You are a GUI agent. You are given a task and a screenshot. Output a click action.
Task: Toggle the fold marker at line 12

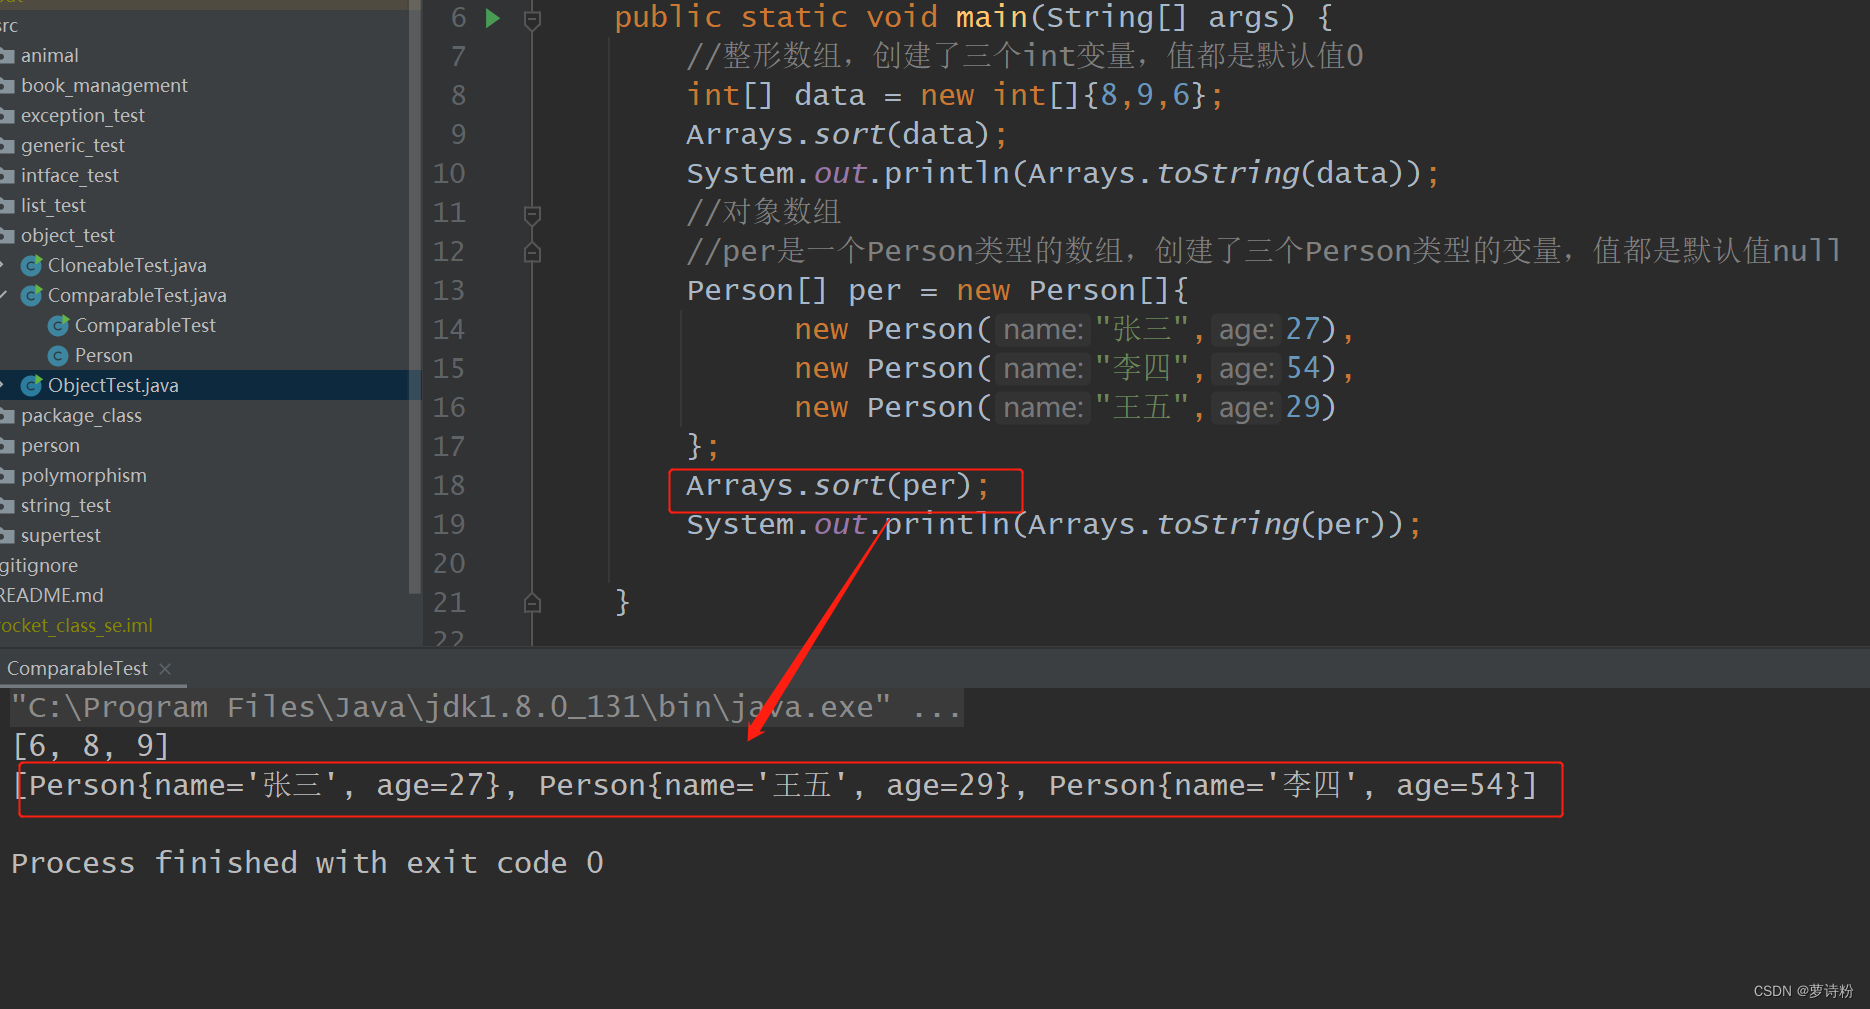532,252
